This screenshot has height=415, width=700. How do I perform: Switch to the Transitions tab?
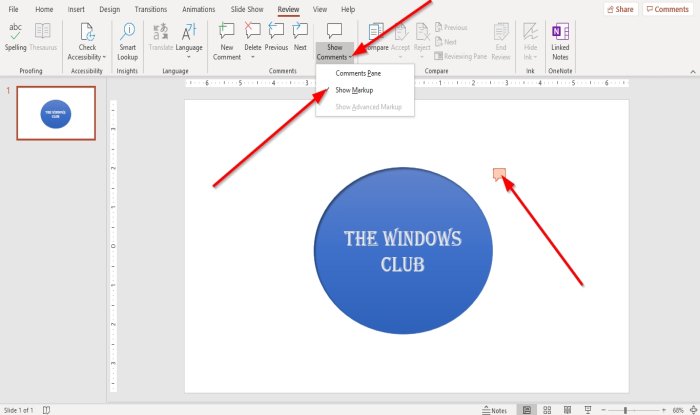coord(150,9)
